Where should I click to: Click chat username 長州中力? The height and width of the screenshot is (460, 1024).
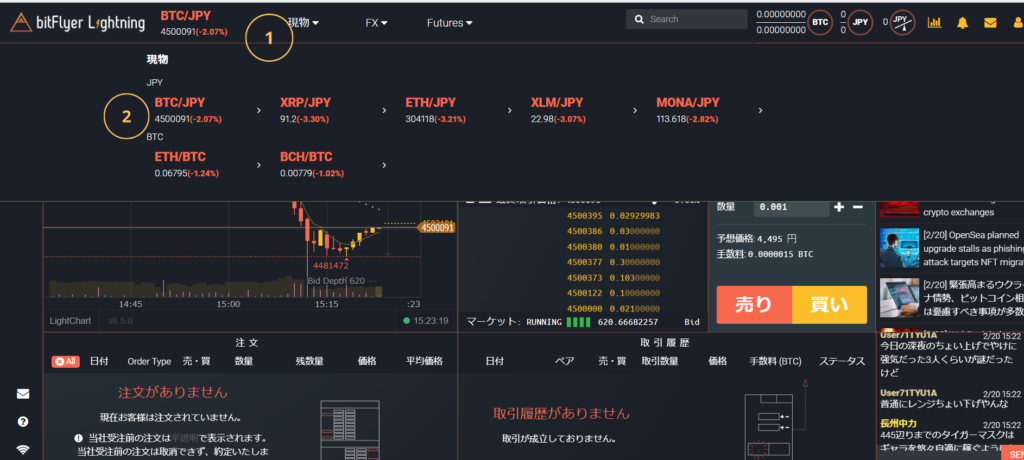coord(898,423)
